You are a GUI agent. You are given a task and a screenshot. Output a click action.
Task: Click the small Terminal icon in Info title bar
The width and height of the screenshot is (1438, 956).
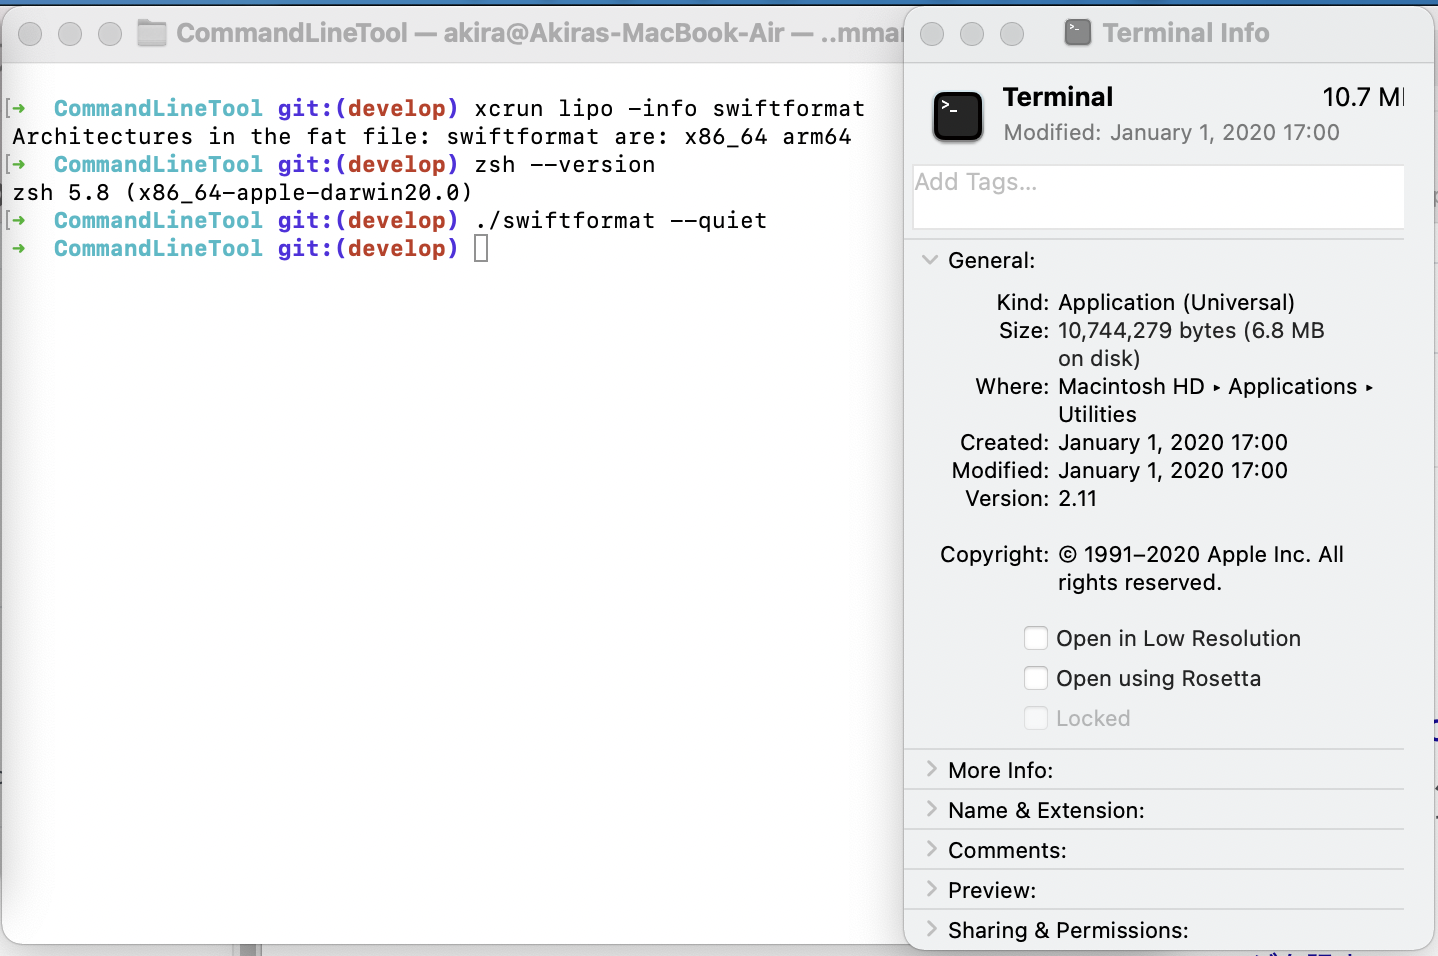[x=1078, y=33]
